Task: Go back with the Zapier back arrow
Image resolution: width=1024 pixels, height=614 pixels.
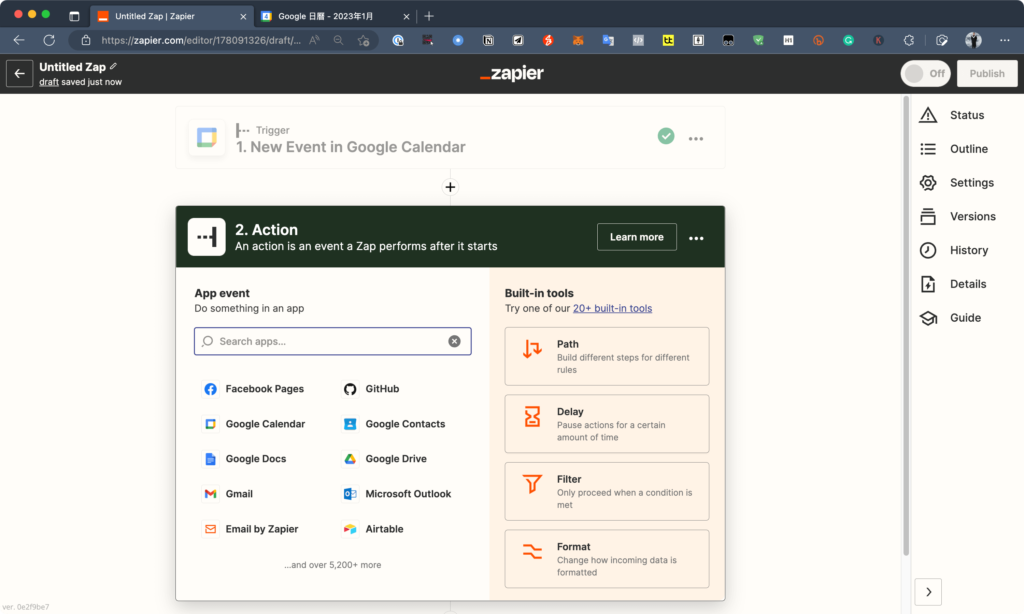Action: (20, 74)
